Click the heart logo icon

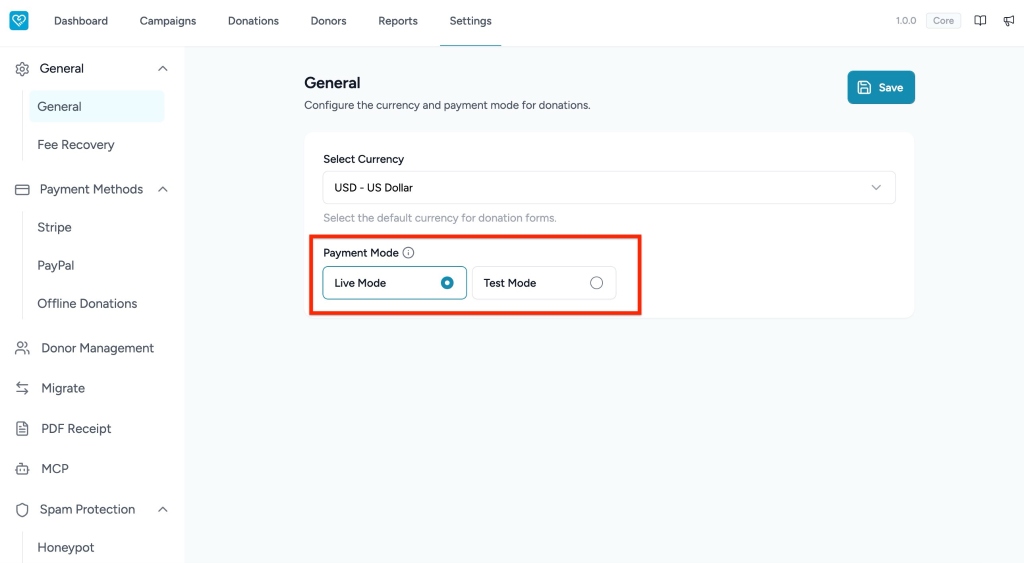(19, 20)
